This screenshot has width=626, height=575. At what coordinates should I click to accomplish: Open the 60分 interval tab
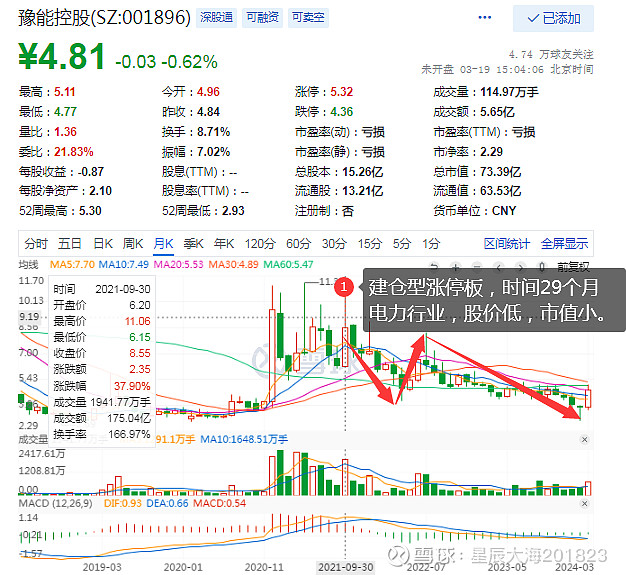pyautogui.click(x=298, y=243)
